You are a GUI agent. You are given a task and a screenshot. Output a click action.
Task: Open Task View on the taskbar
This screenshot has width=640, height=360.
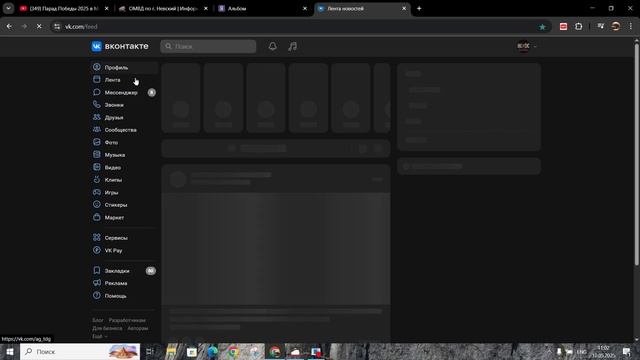click(x=150, y=351)
